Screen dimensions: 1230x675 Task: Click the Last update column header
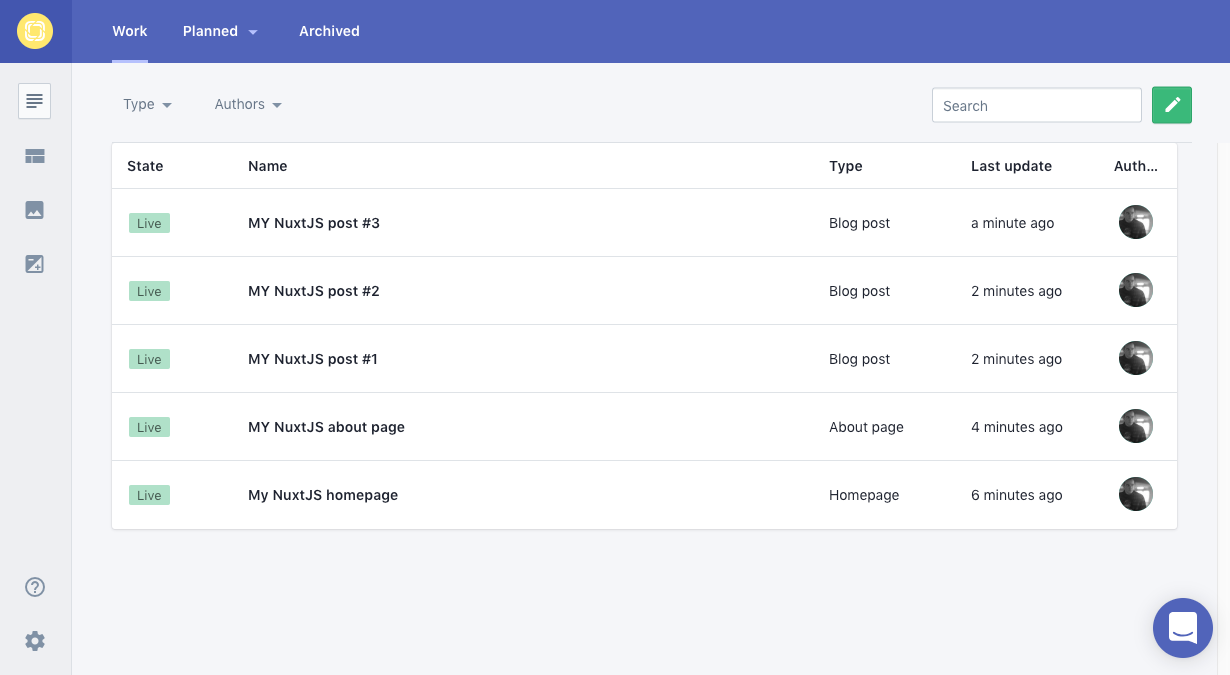[x=1011, y=166]
